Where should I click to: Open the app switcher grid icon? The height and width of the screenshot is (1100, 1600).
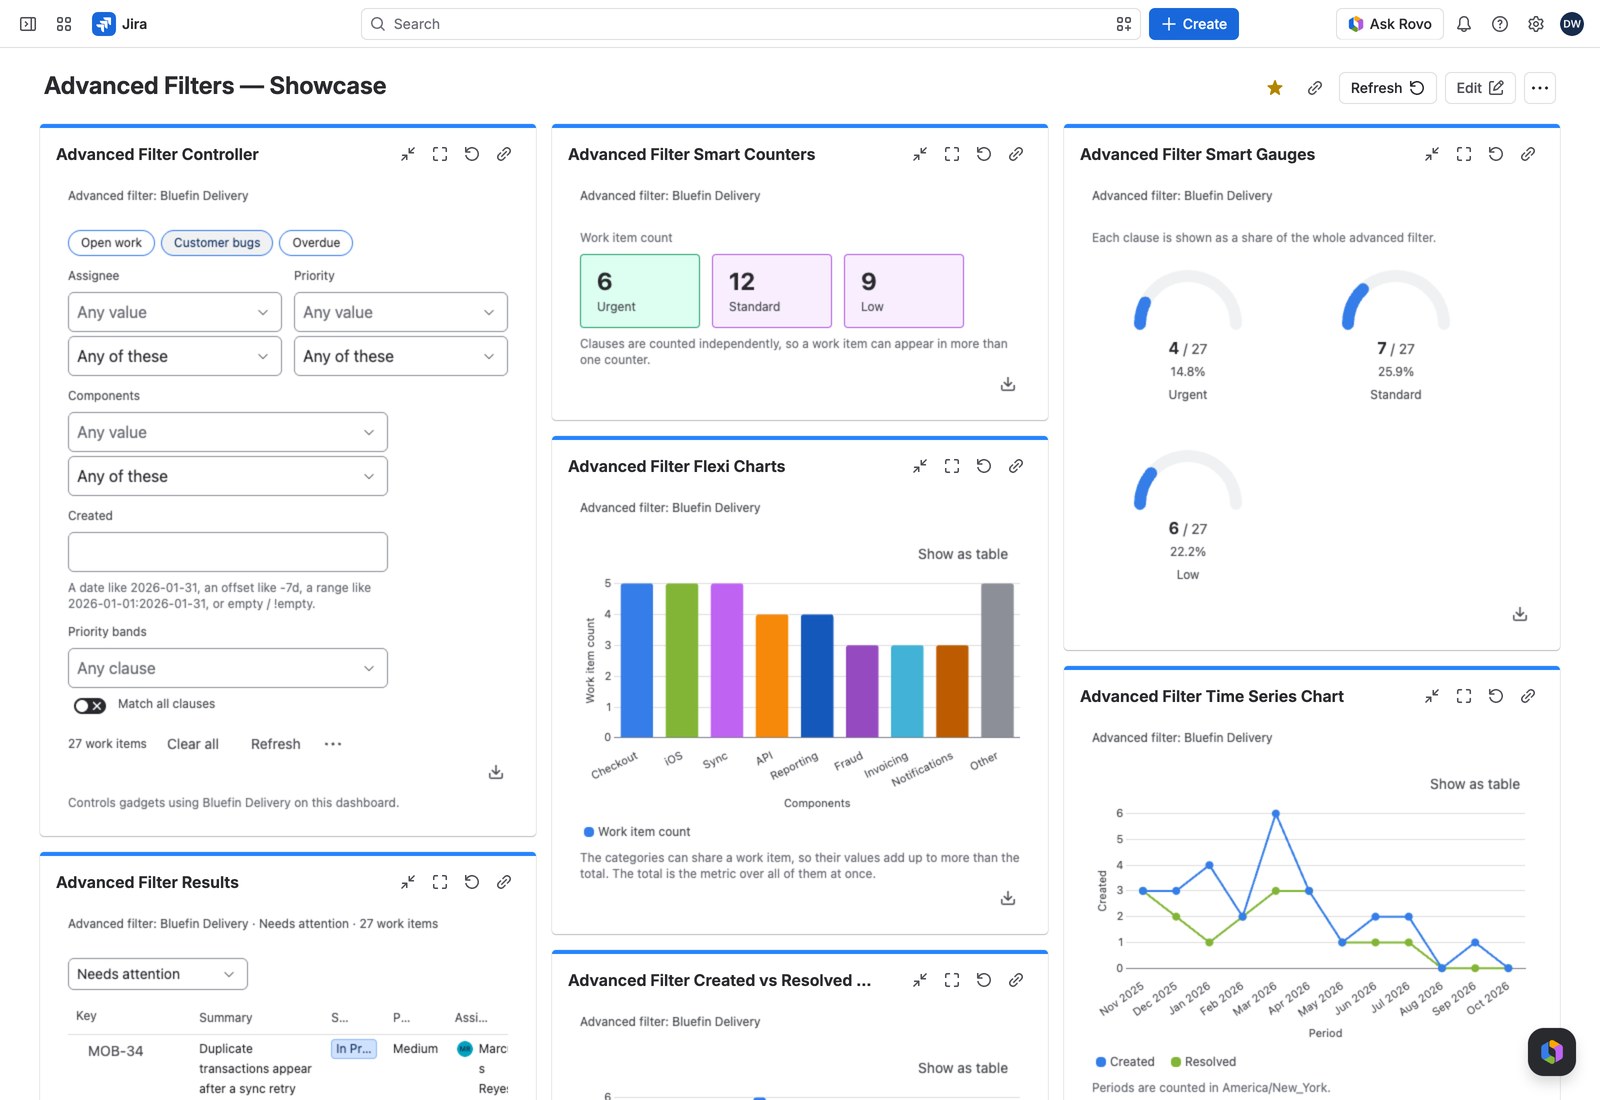click(64, 24)
